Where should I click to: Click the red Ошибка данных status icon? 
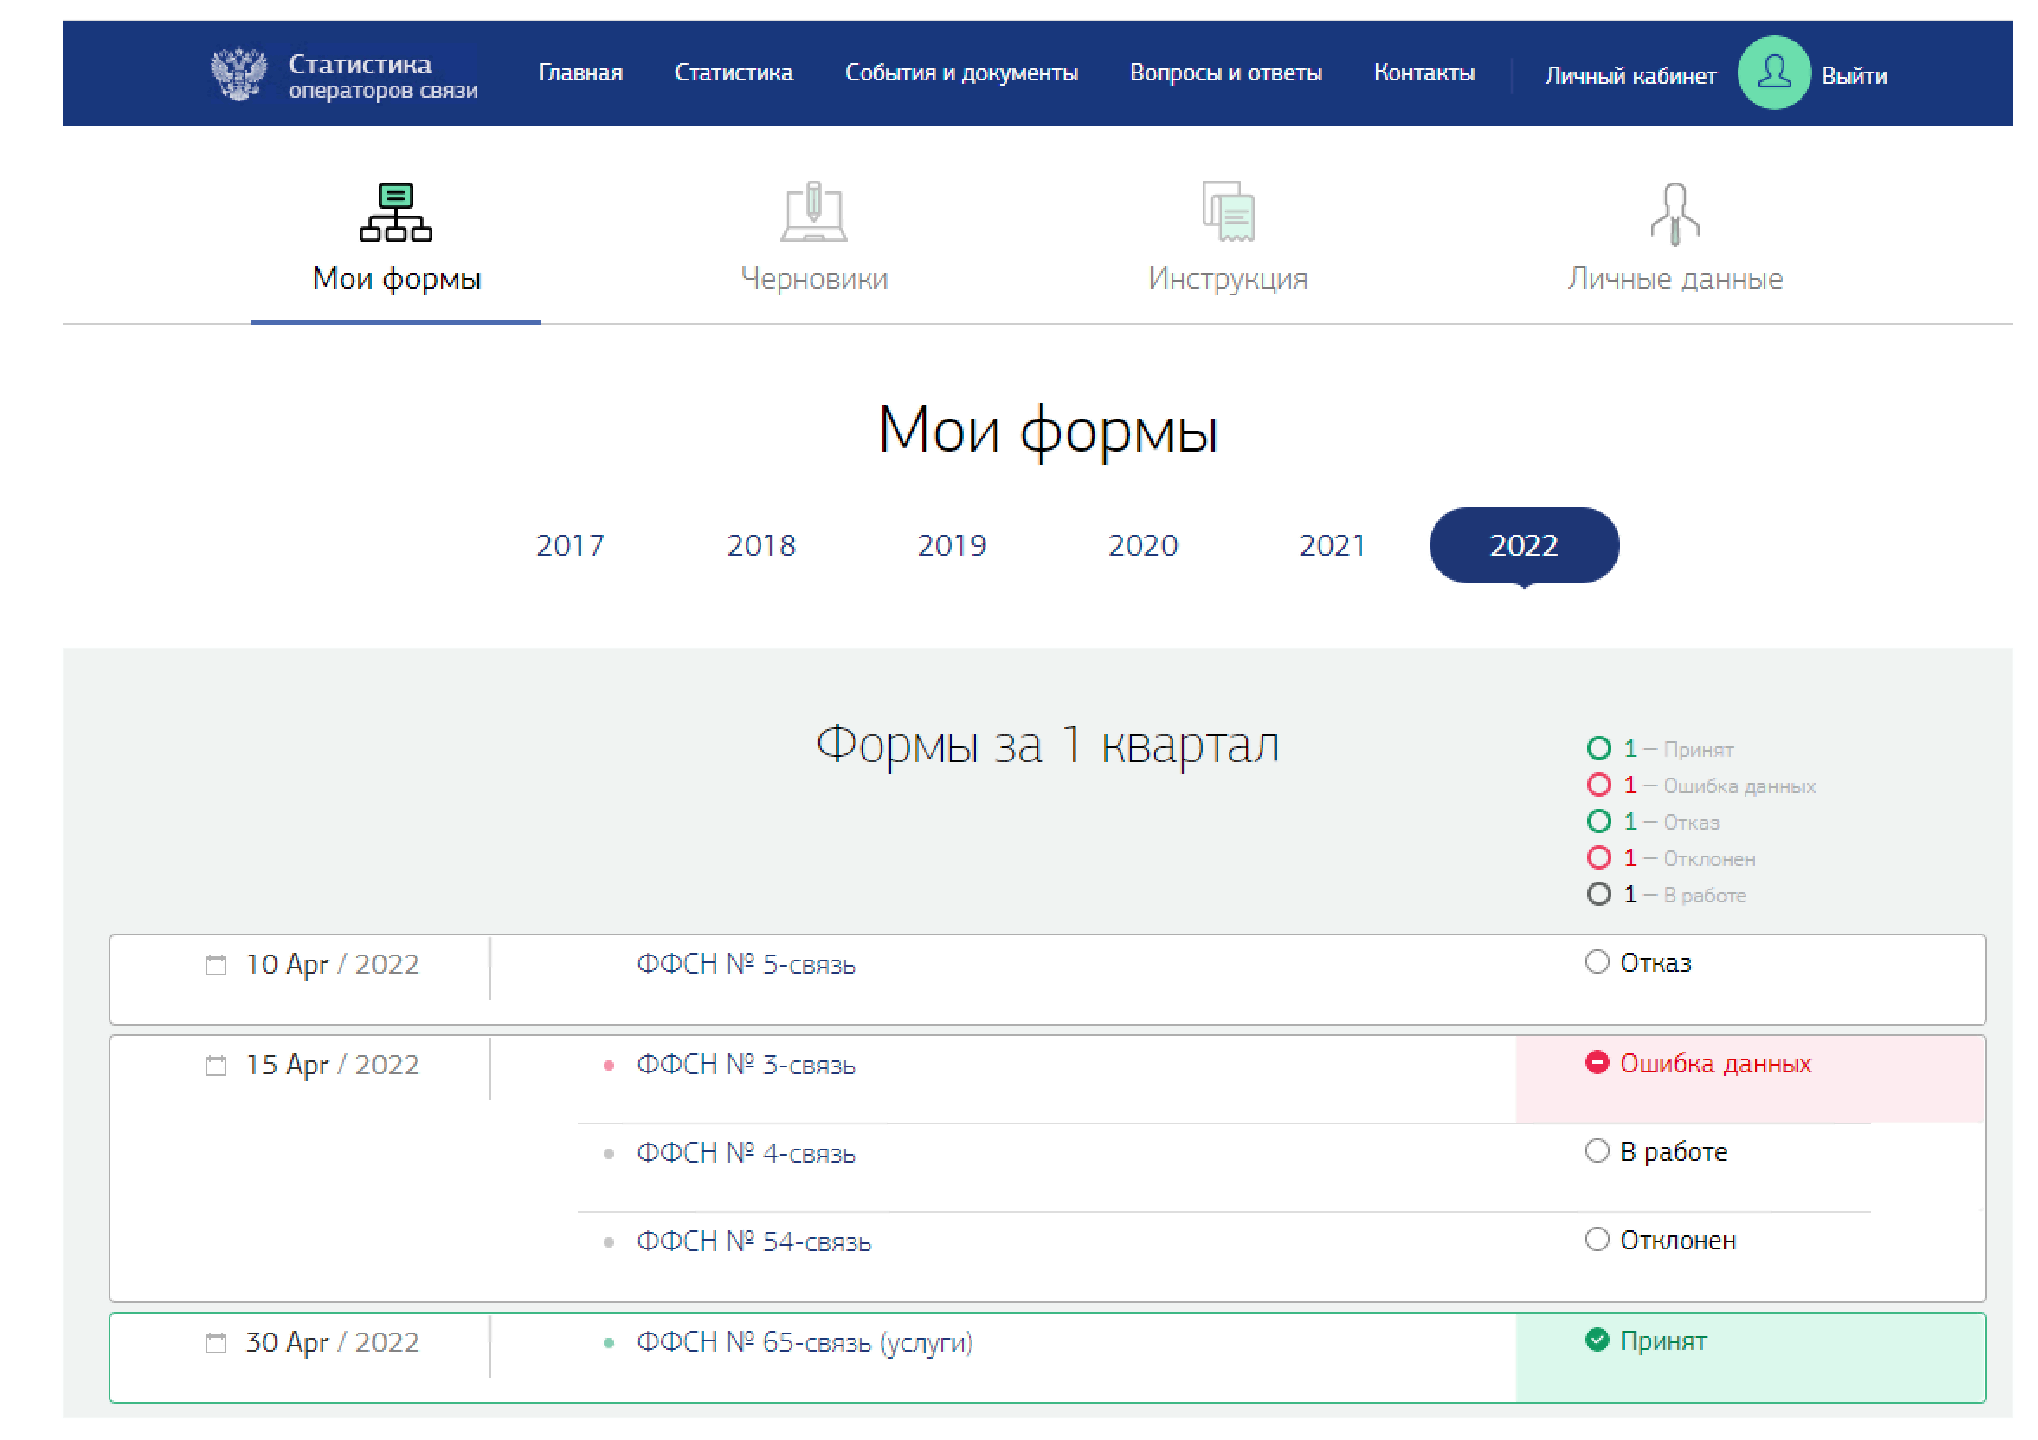point(1597,1063)
